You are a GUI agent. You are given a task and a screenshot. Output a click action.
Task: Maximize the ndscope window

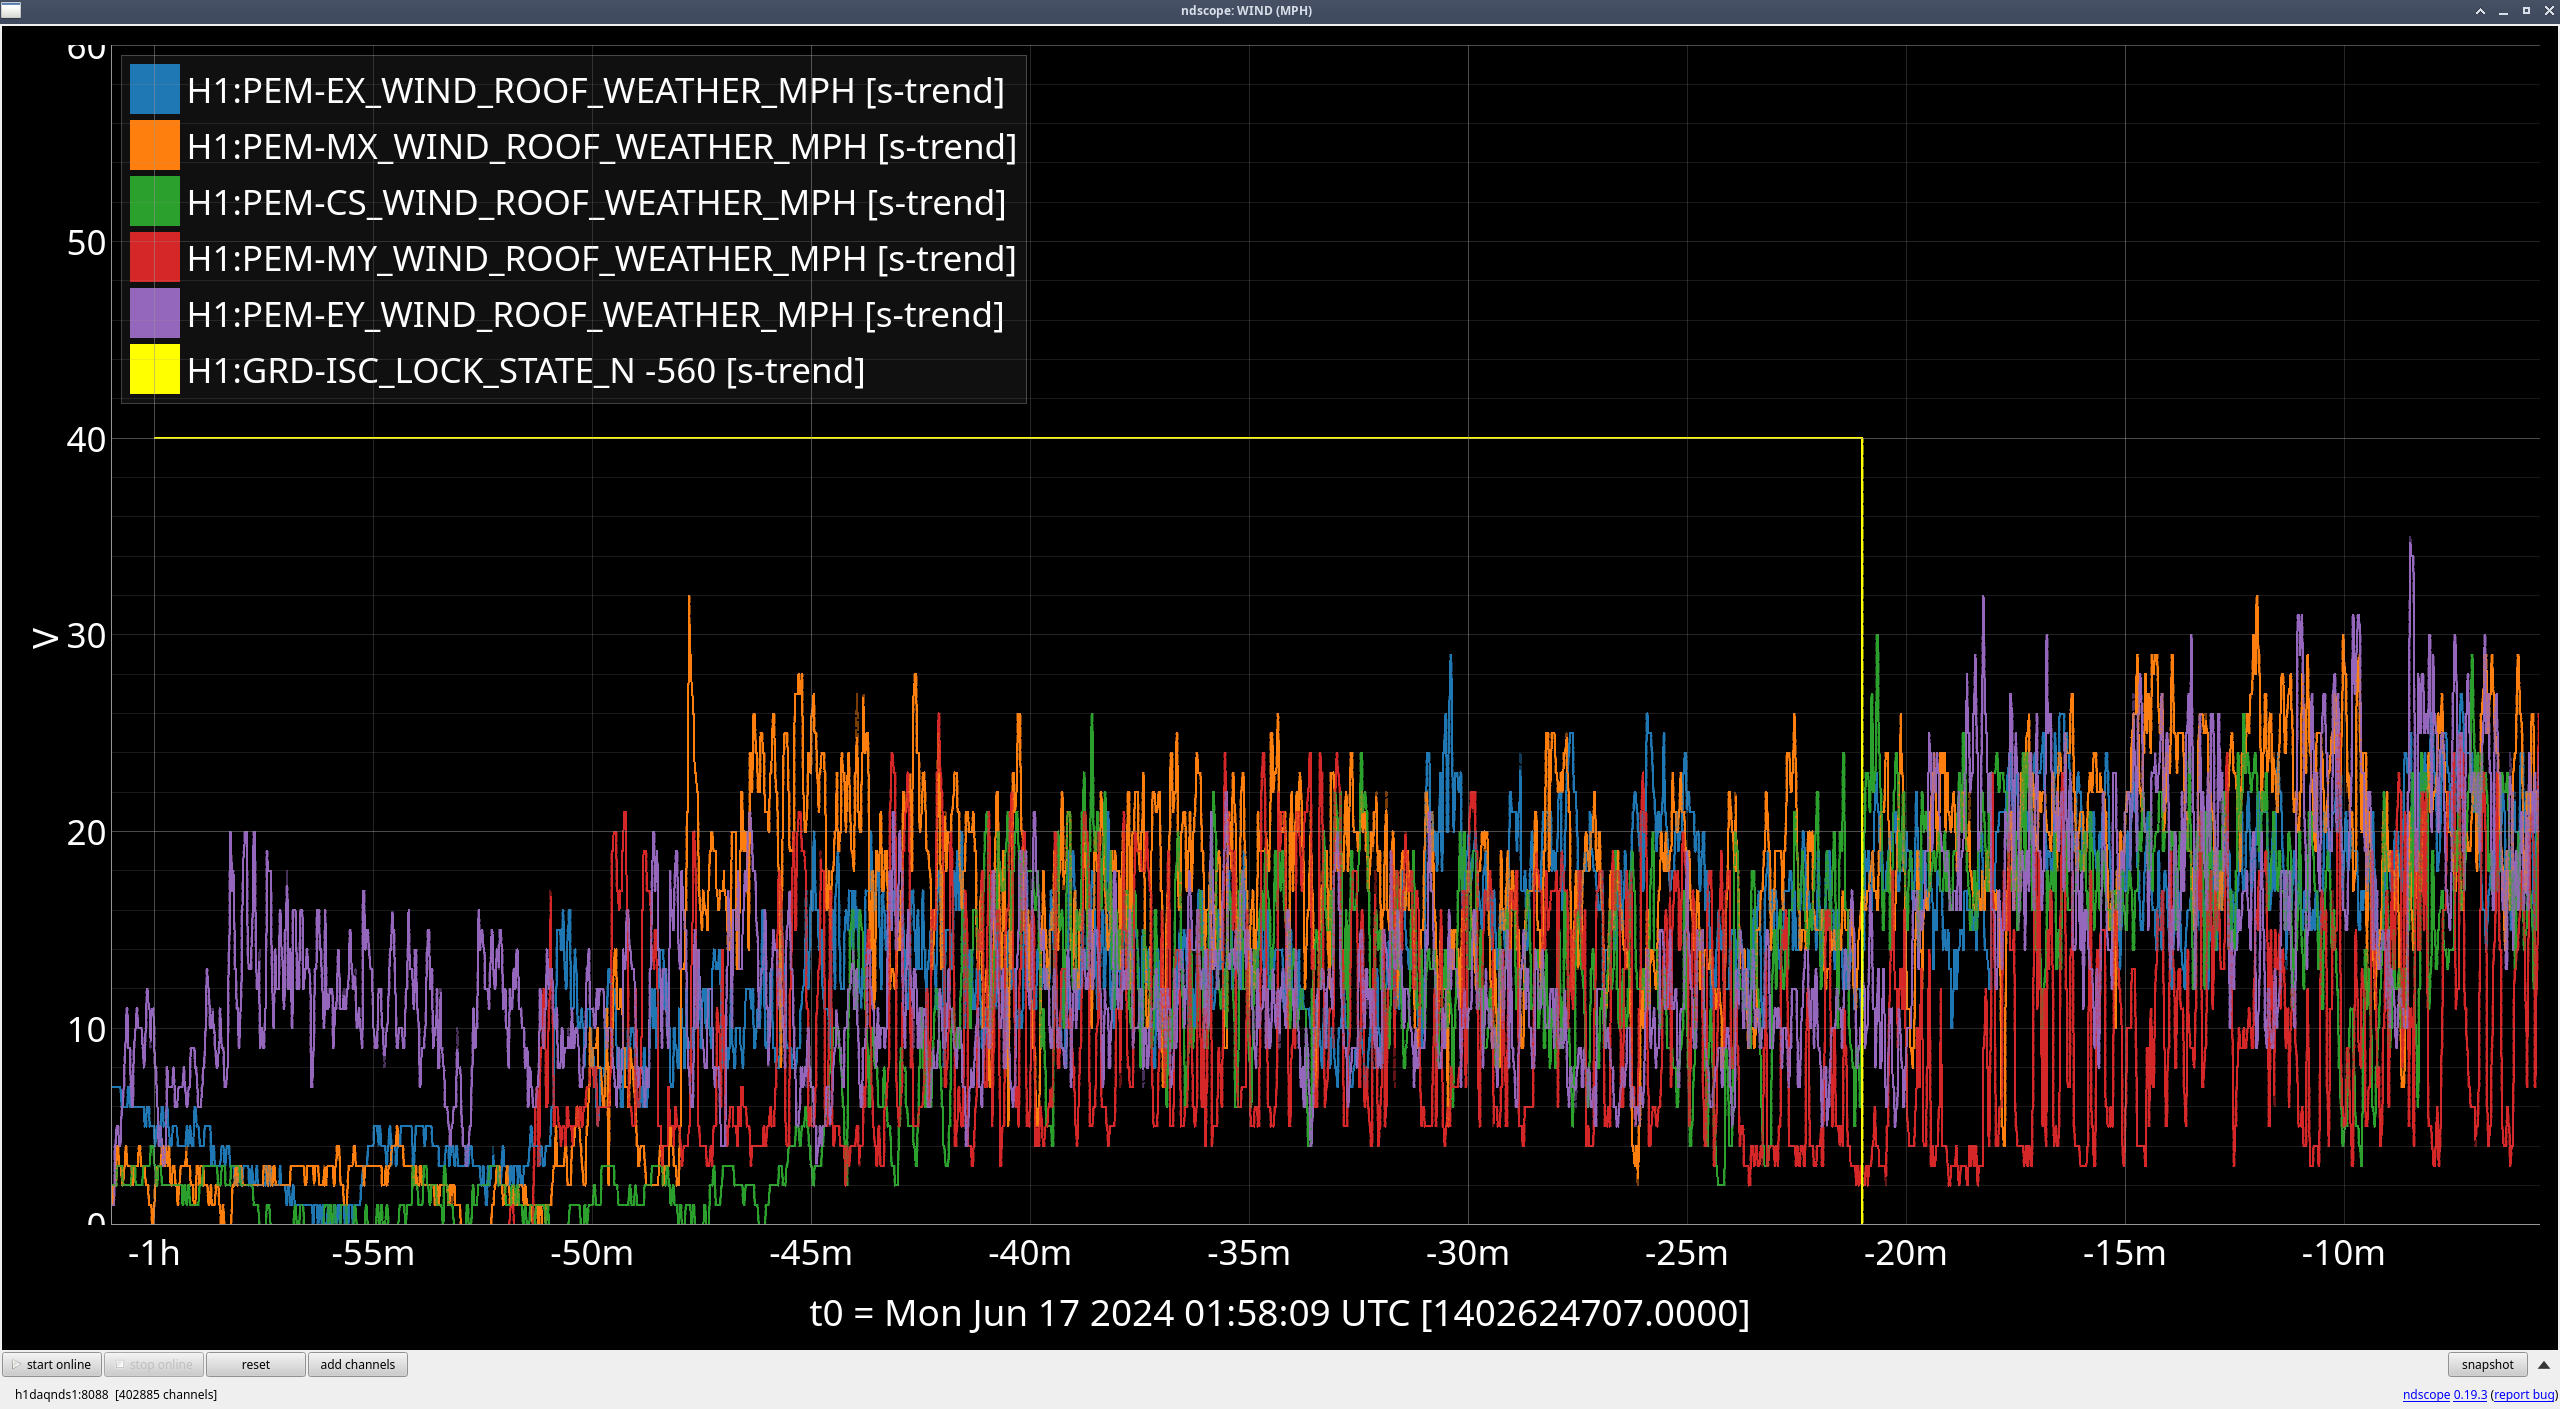click(2527, 11)
